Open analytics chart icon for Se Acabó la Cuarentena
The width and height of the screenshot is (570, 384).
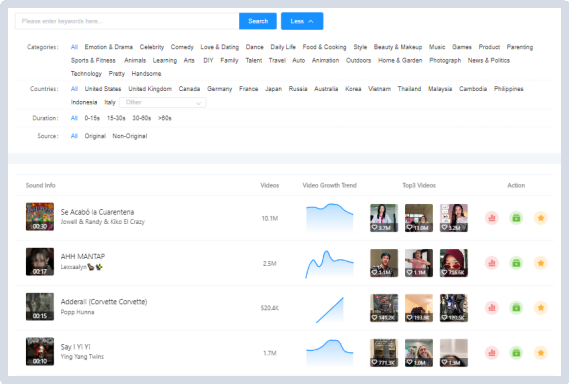pos(491,218)
